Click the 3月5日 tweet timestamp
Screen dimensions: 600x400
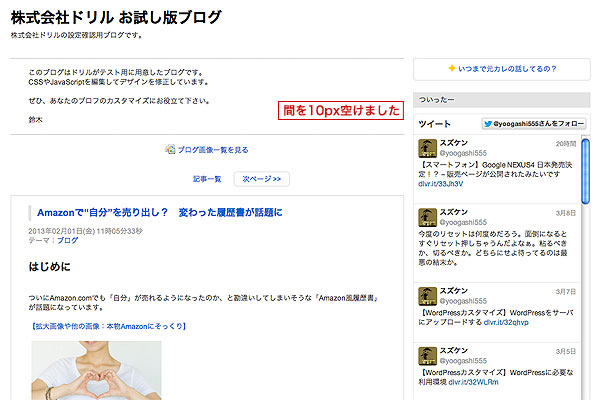[566, 351]
